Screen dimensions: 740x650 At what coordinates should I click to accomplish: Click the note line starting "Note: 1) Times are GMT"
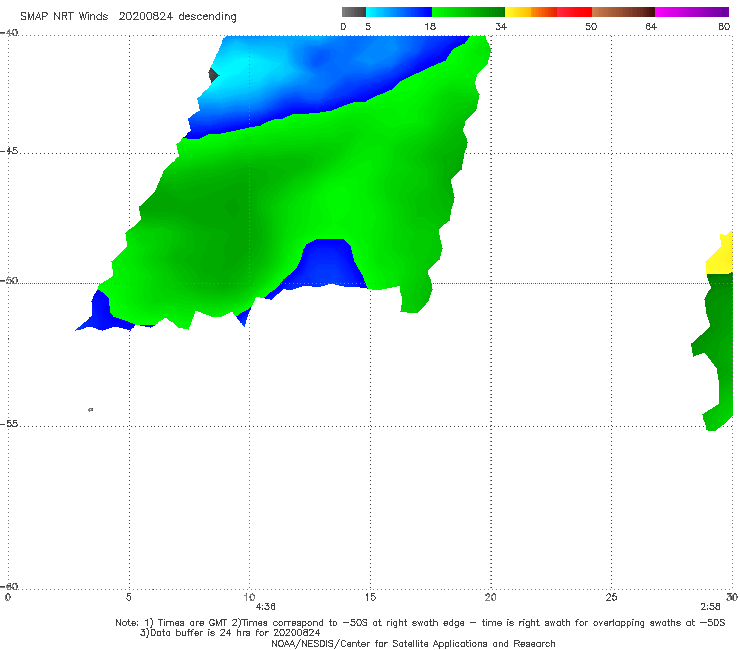coord(420,623)
